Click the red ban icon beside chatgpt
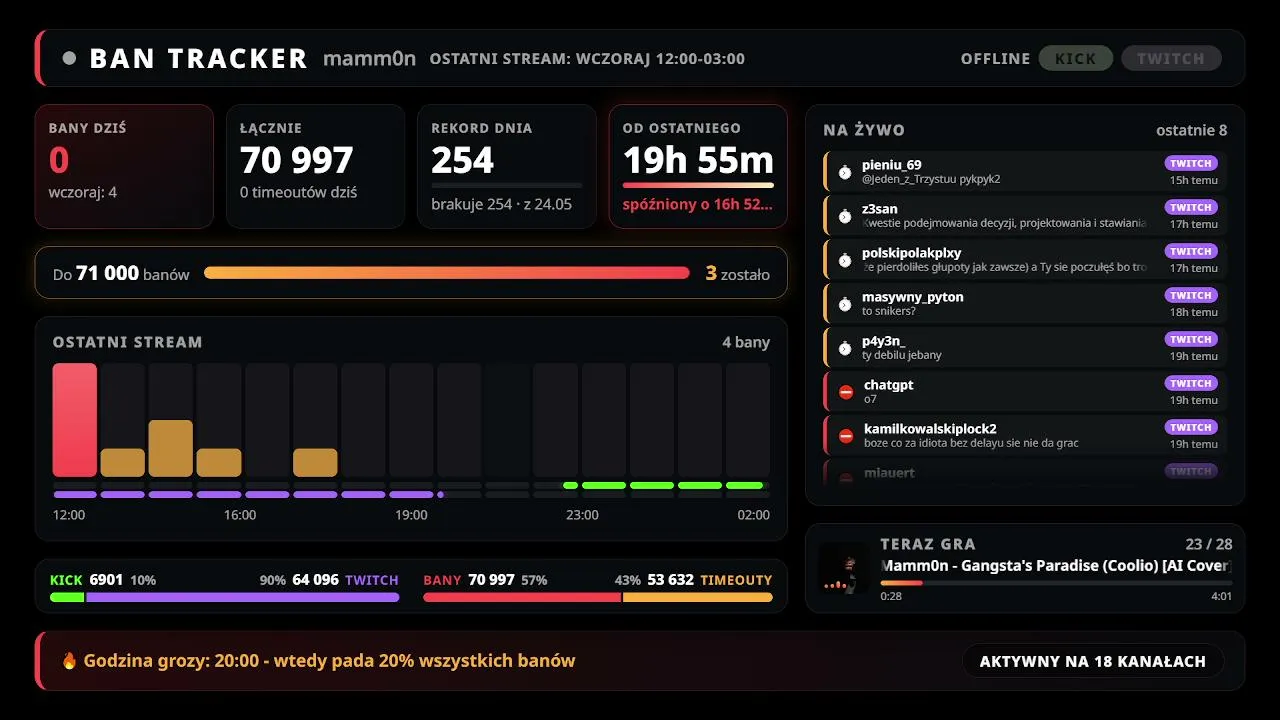The width and height of the screenshot is (1280, 720). [x=846, y=392]
